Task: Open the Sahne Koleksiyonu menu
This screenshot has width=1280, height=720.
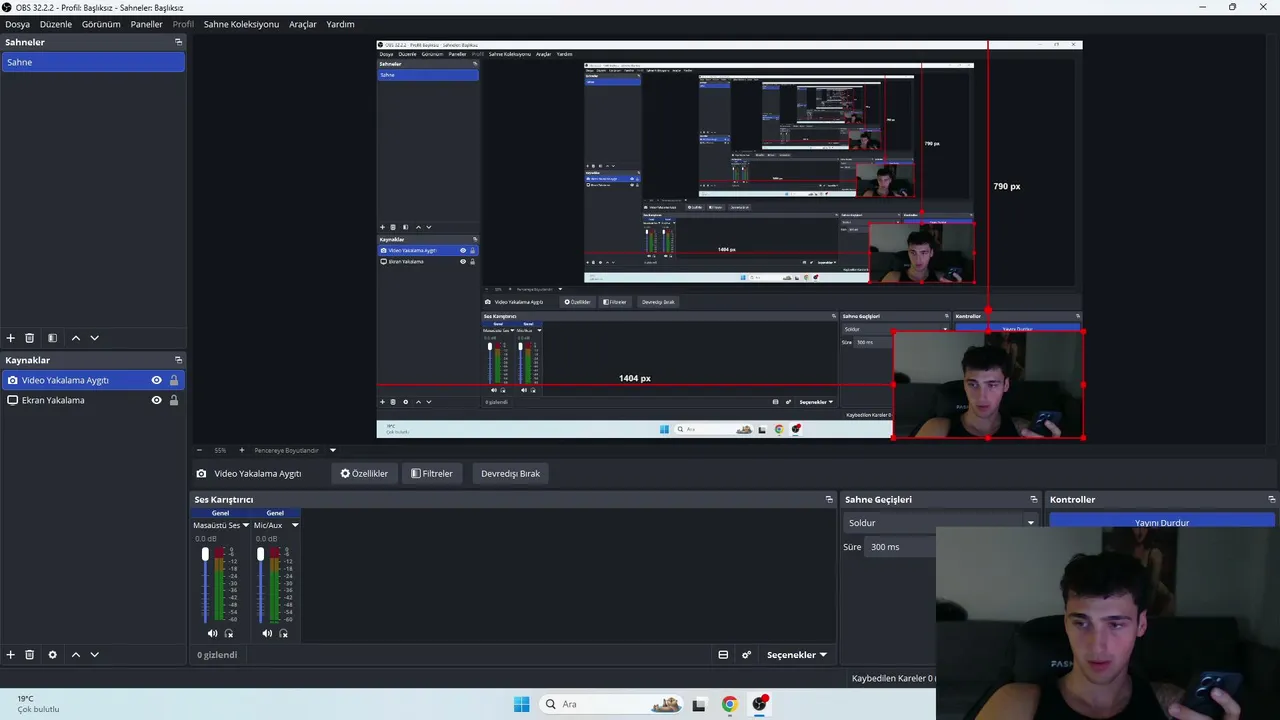Action: pyautogui.click(x=241, y=24)
